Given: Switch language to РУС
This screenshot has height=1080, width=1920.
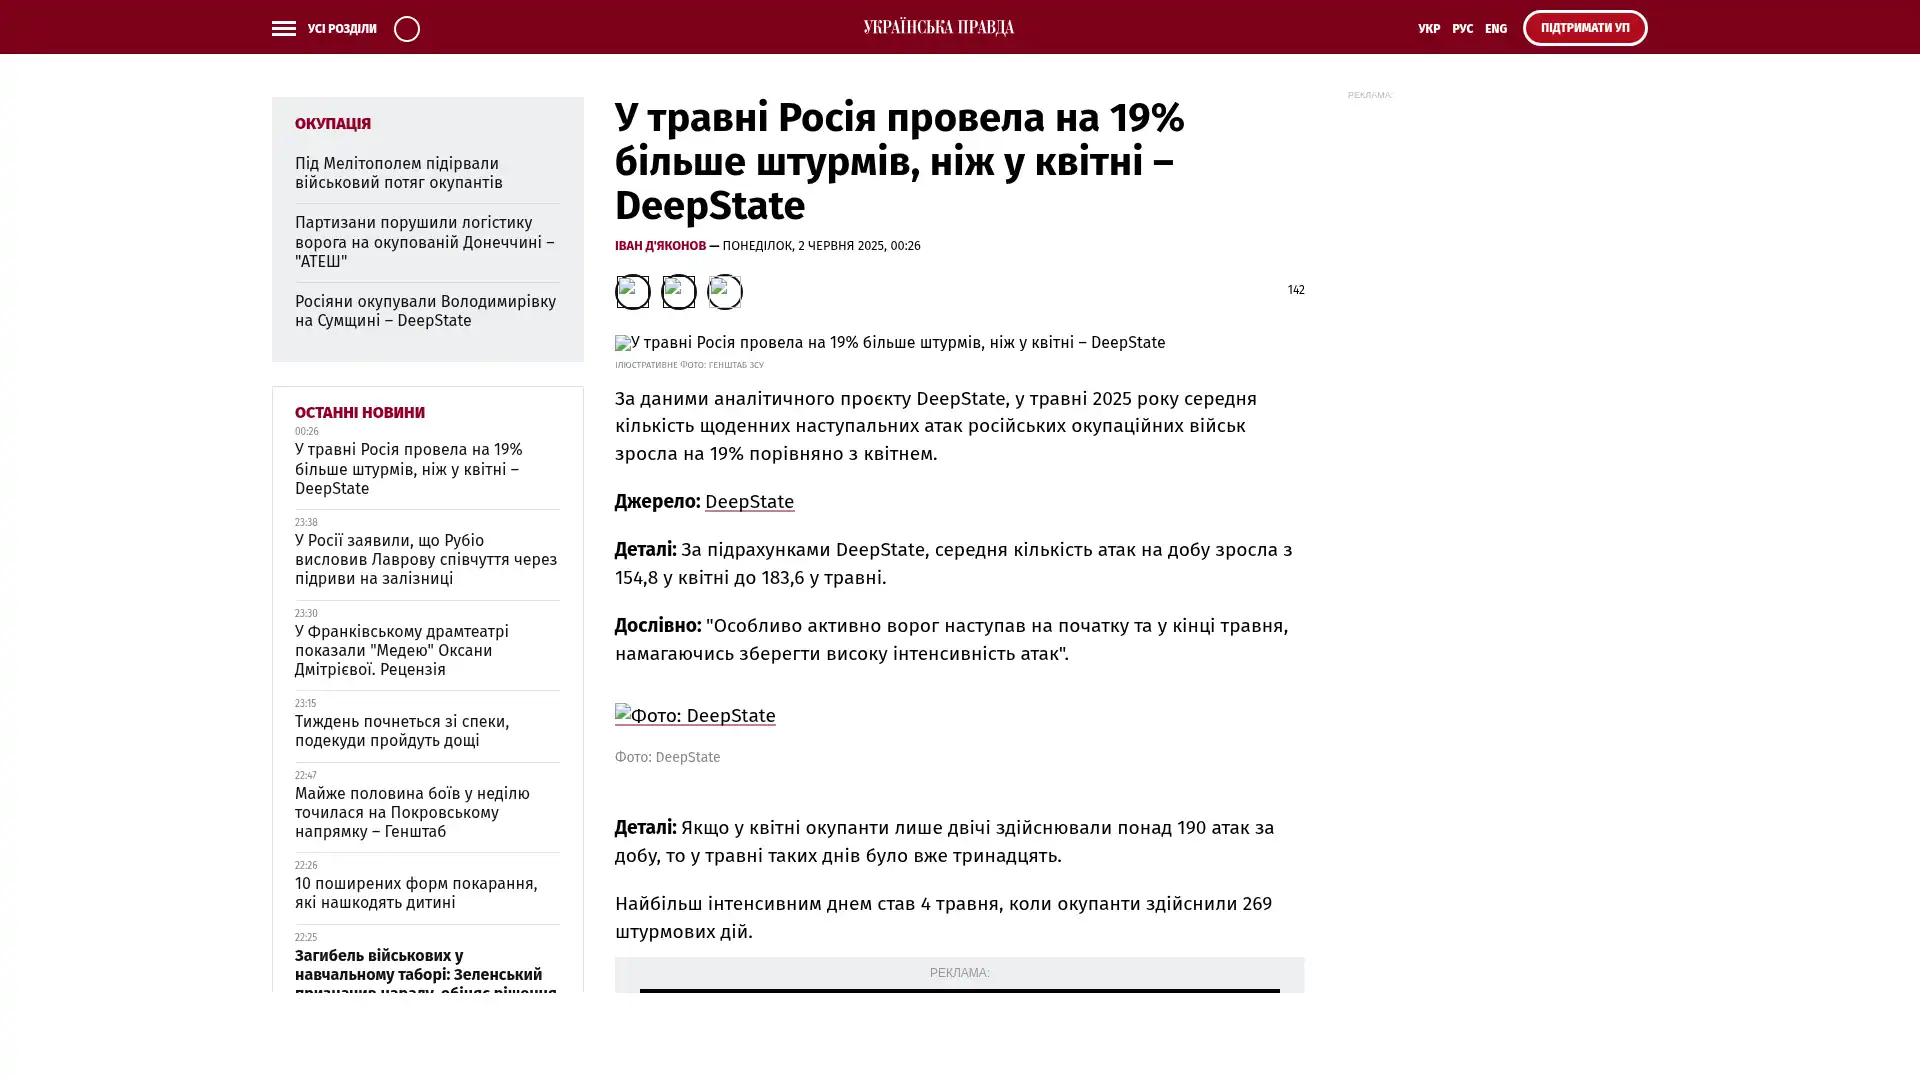Looking at the screenshot, I should (1462, 29).
